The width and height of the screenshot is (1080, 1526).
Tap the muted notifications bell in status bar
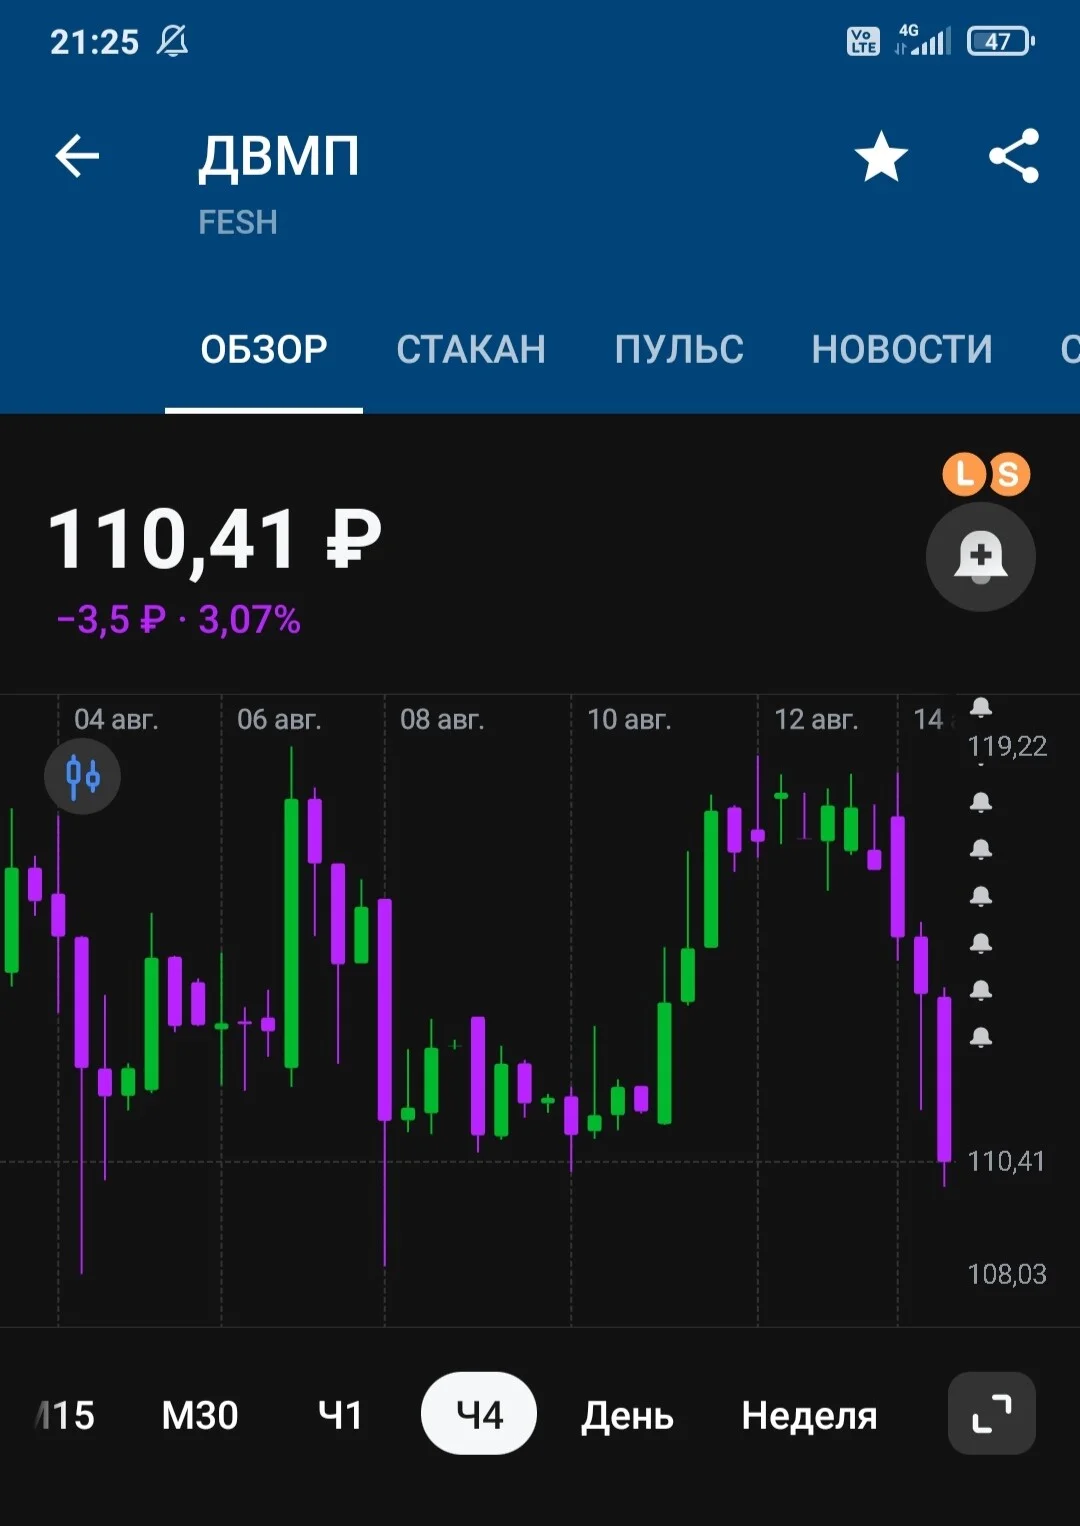[172, 41]
